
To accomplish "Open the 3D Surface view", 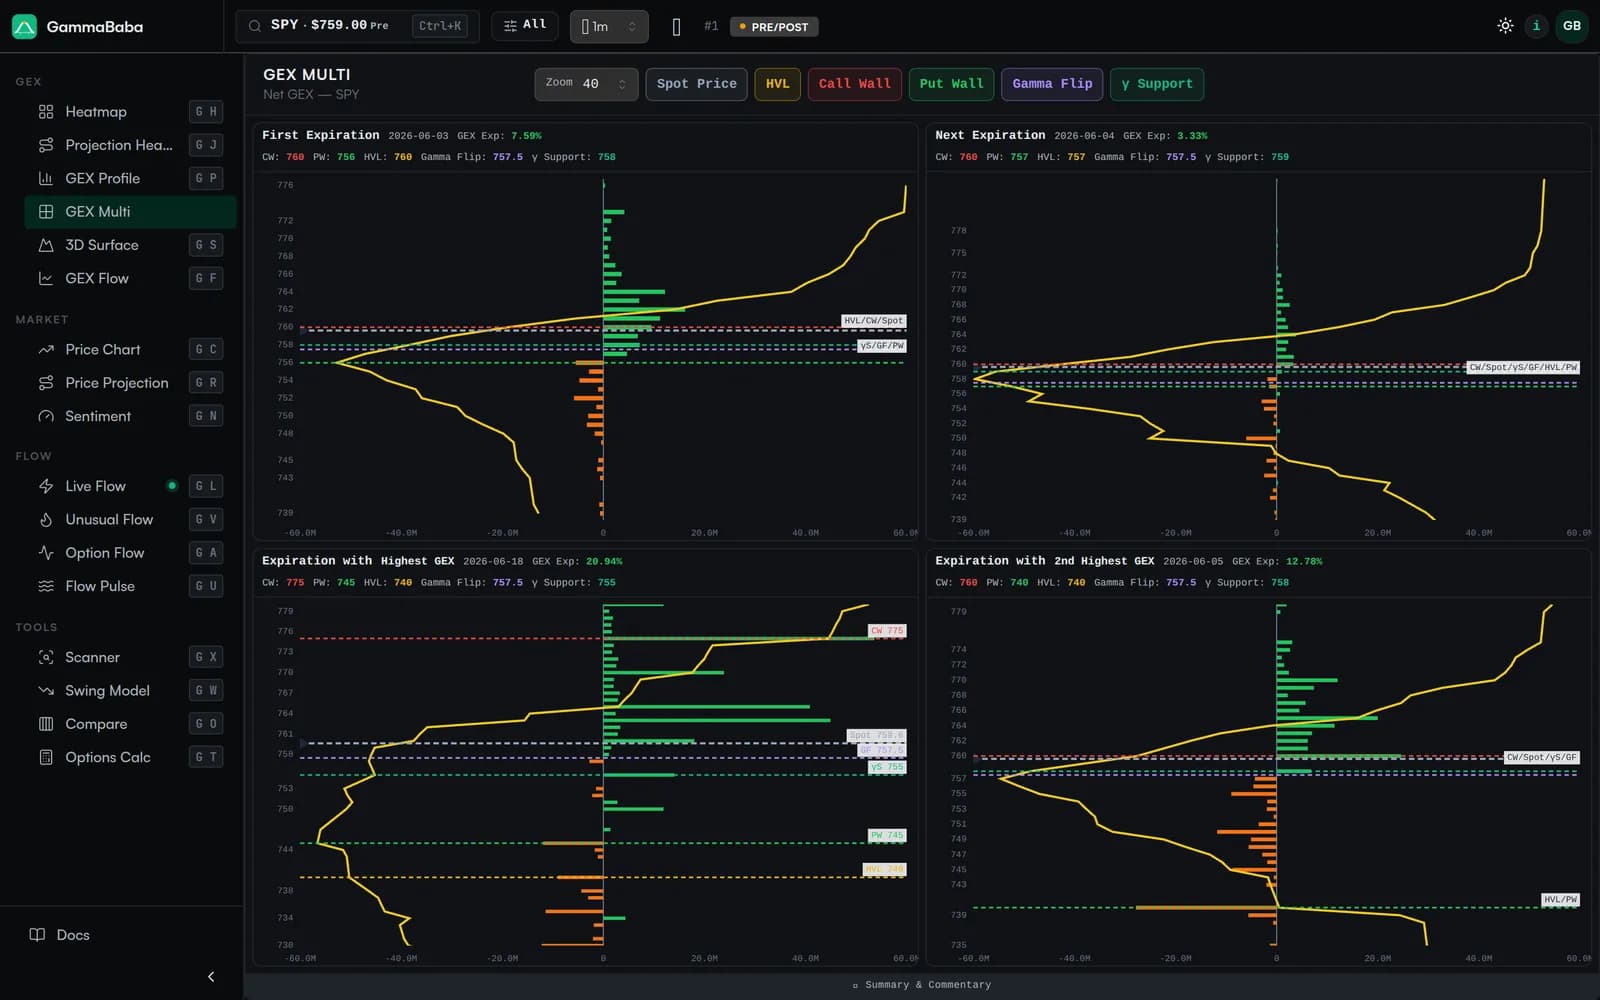I will (130, 245).
